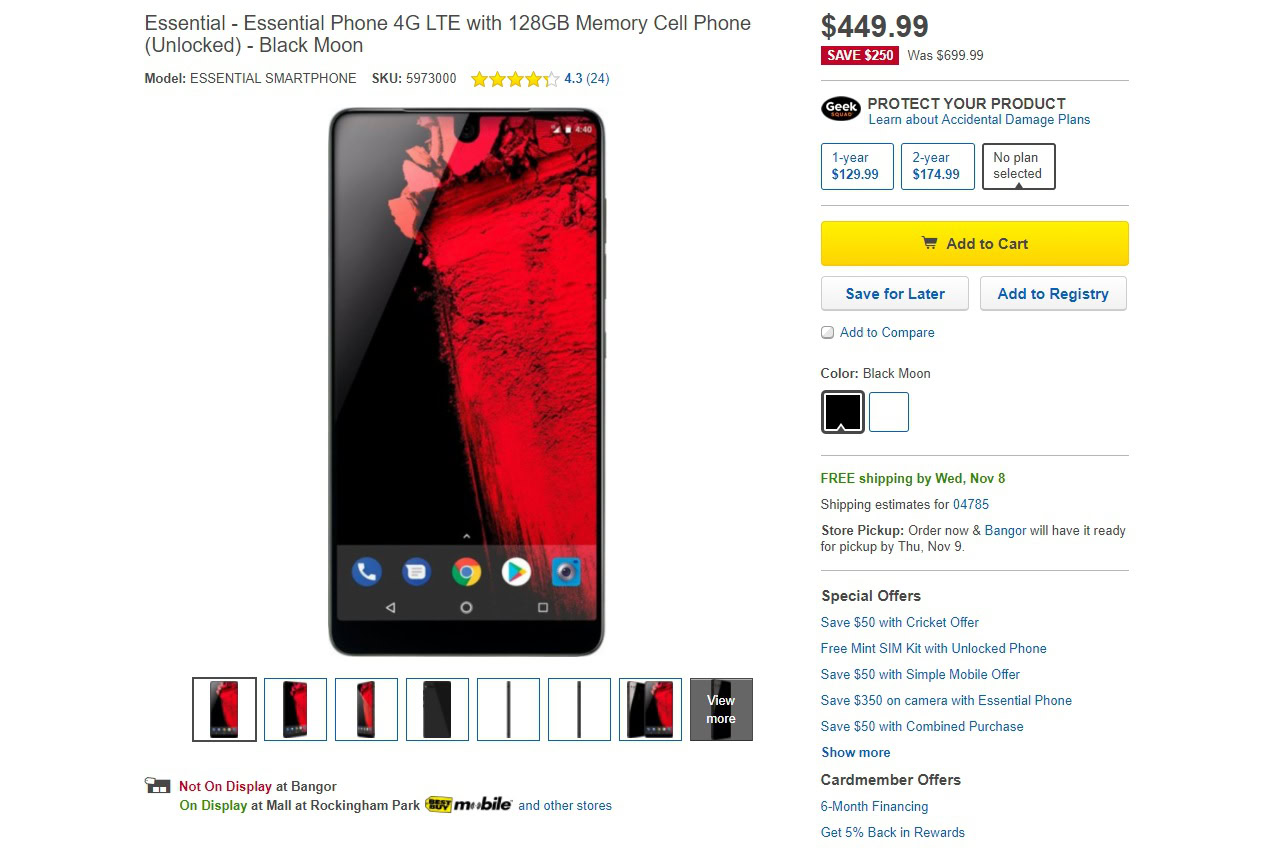Select the white color swatch
This screenshot has height=853, width=1285.
tap(889, 412)
